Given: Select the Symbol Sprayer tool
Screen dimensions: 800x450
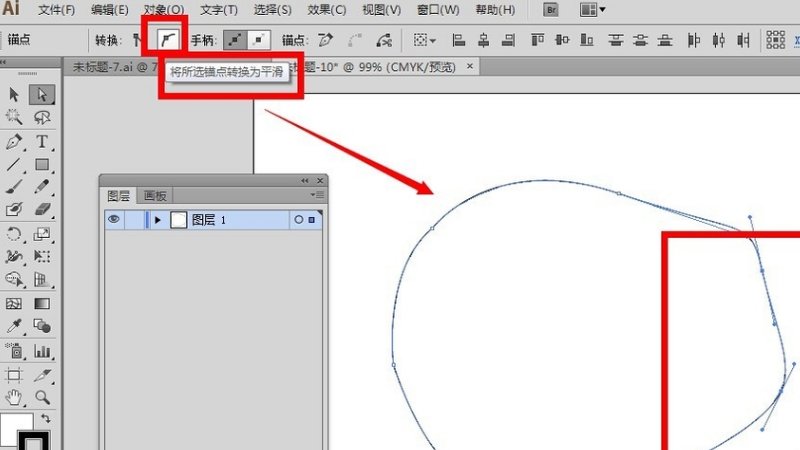Looking at the screenshot, I should [14, 351].
